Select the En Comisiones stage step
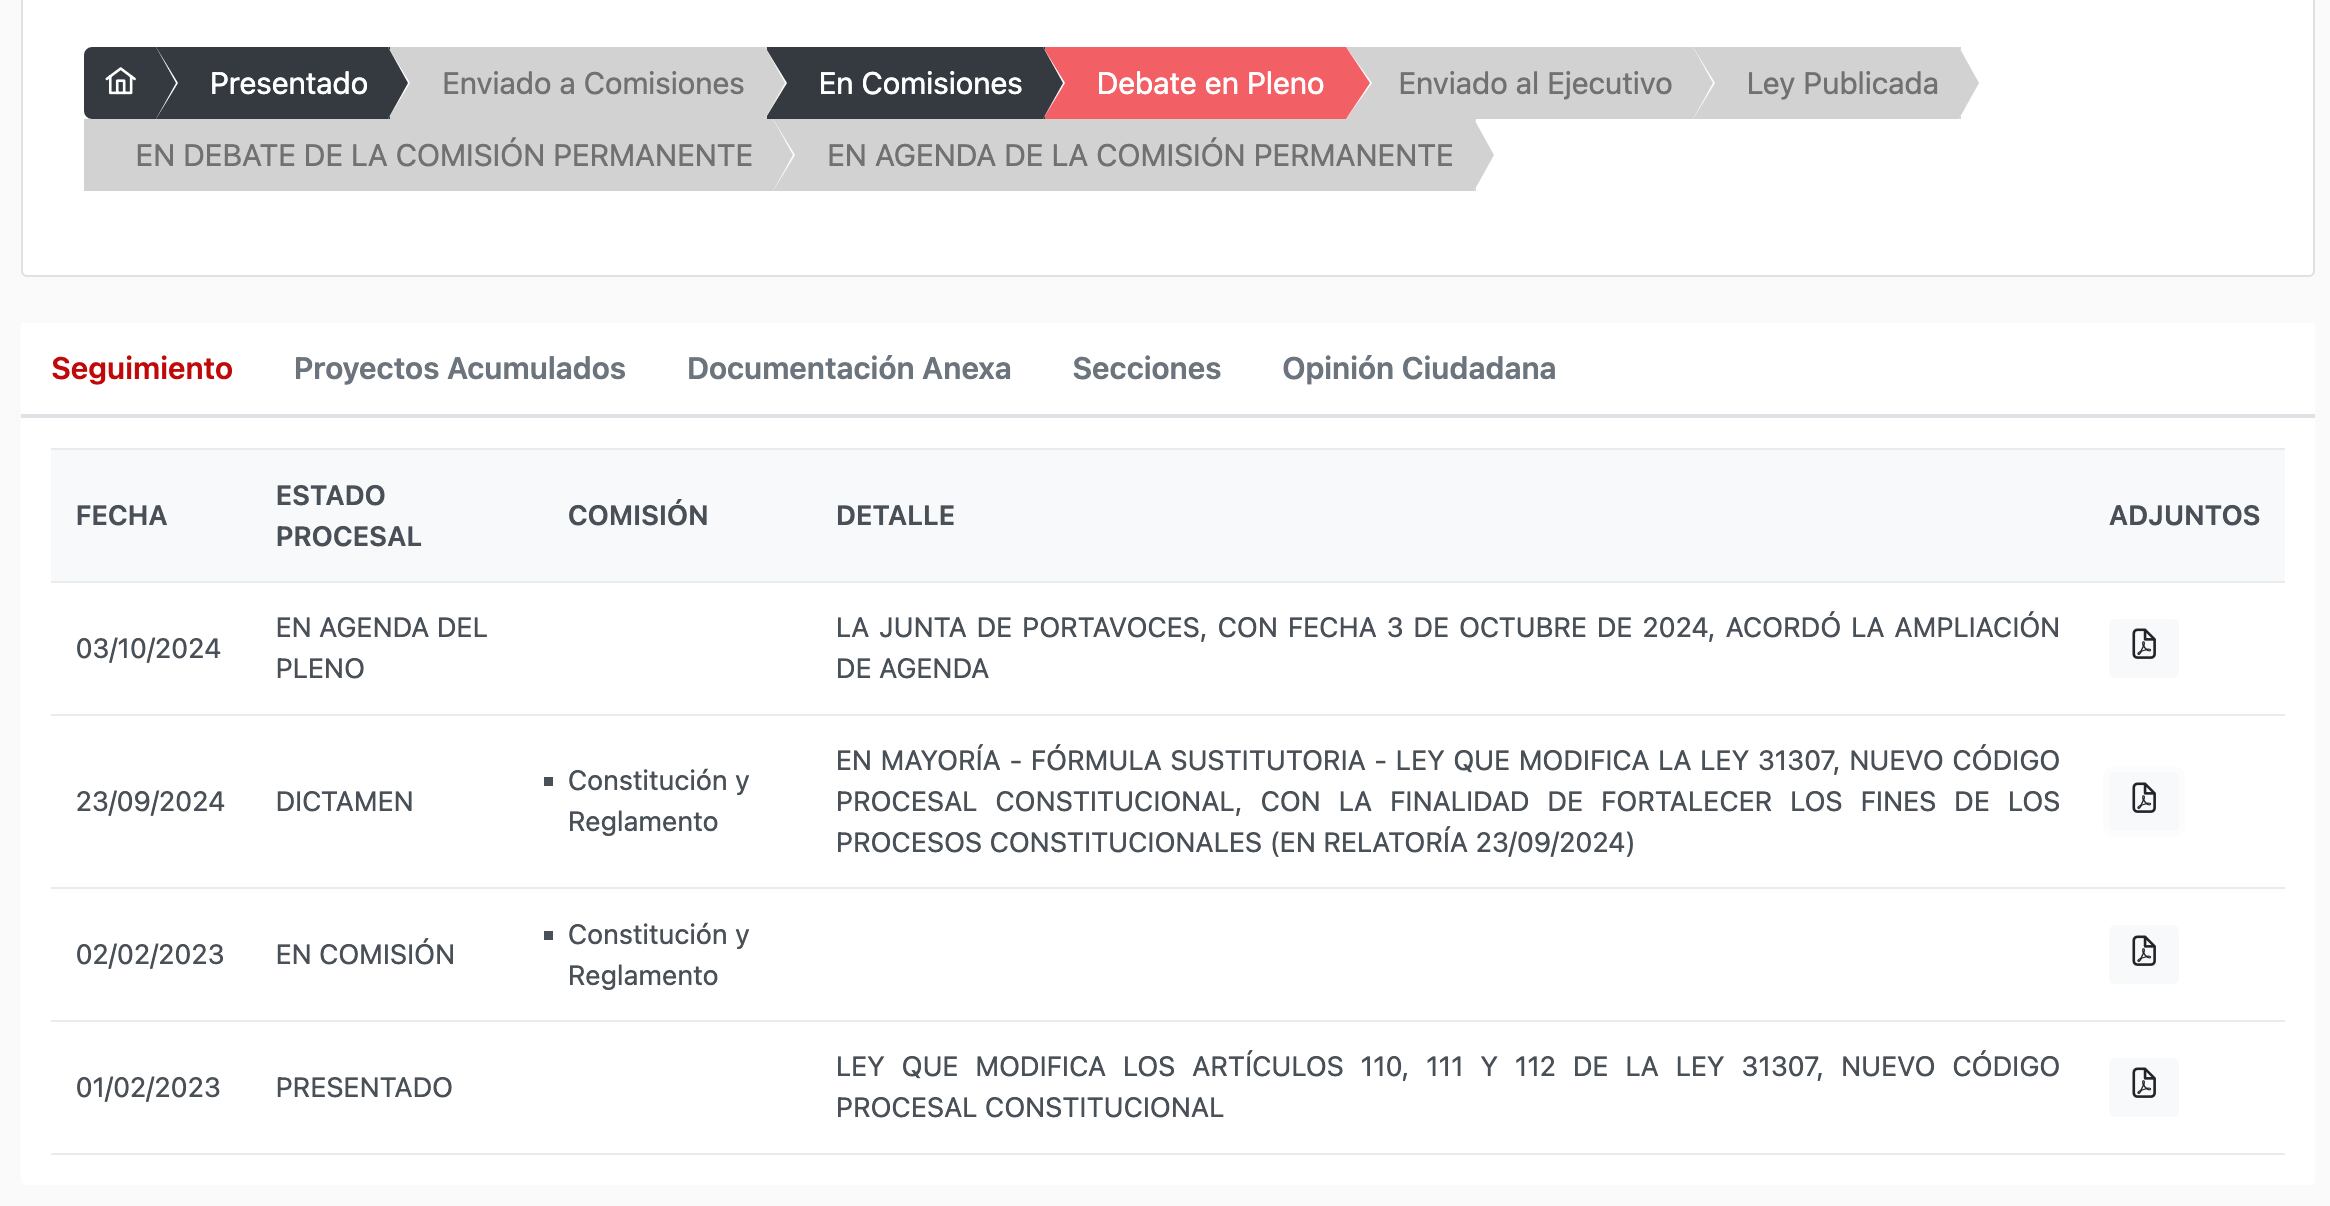Image resolution: width=2330 pixels, height=1206 pixels. click(919, 83)
